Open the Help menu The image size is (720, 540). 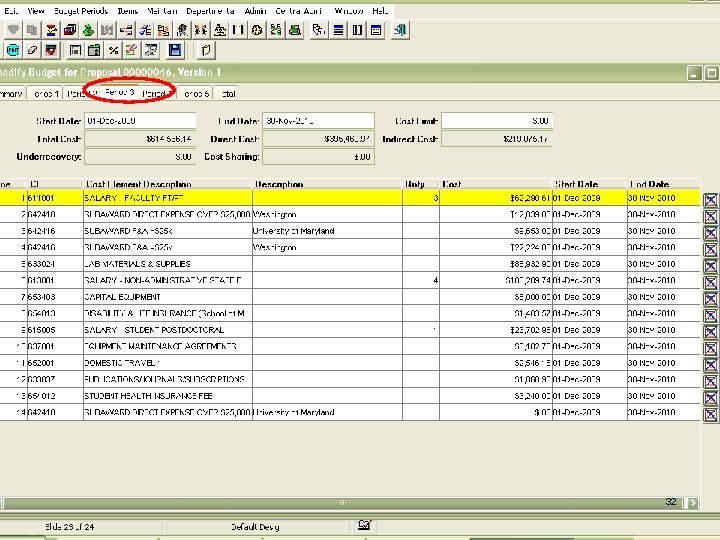point(380,11)
